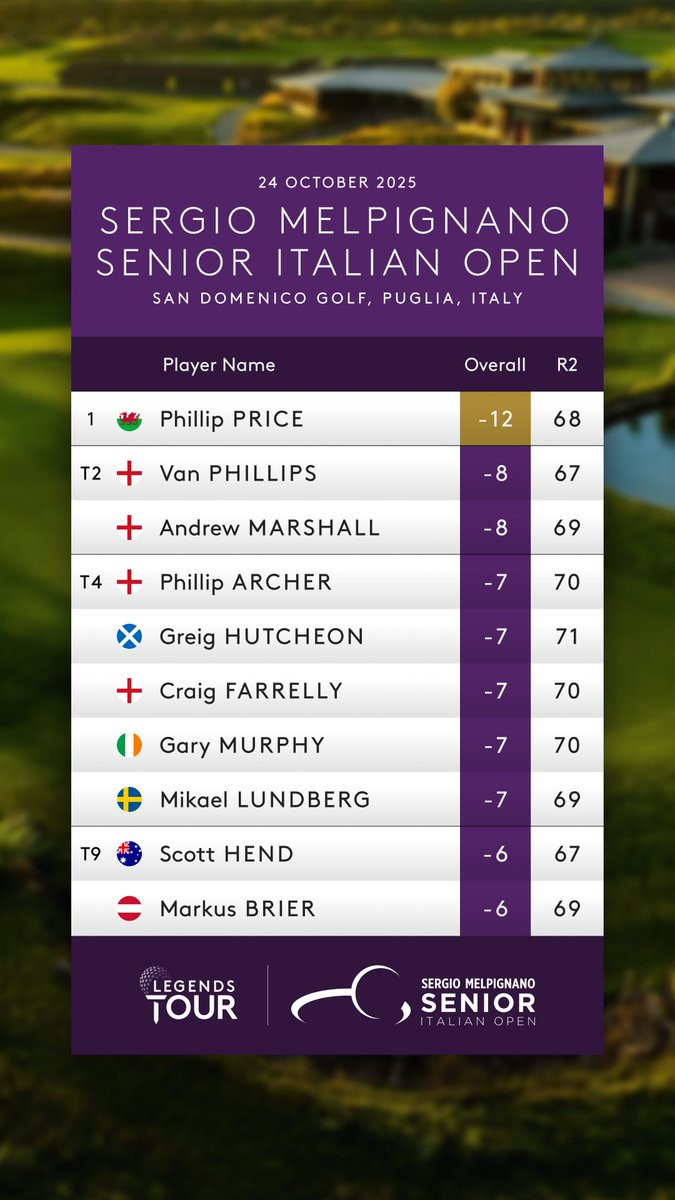
Task: Click the Ireland flag beside Gary Murphy
Action: coord(129,746)
